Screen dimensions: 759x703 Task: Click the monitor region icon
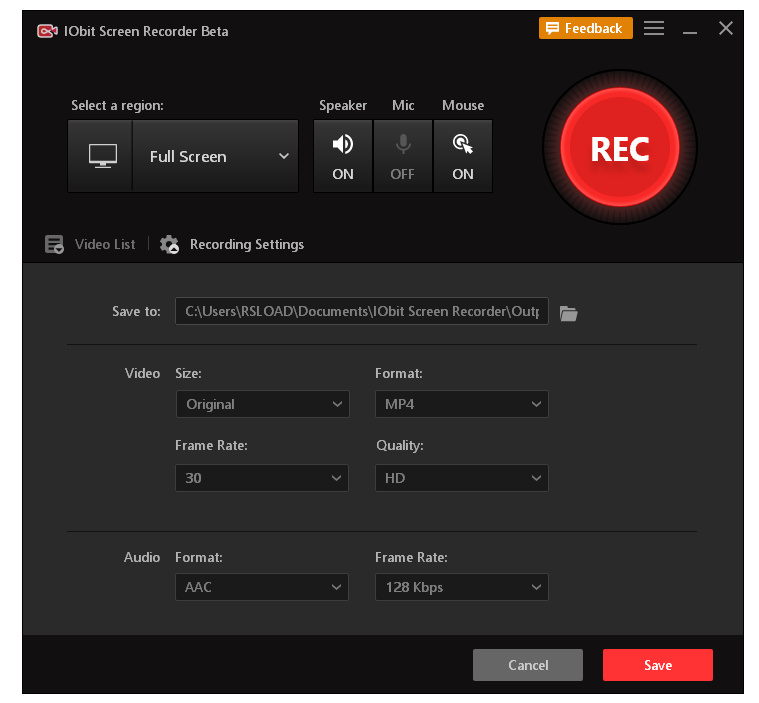pos(103,156)
